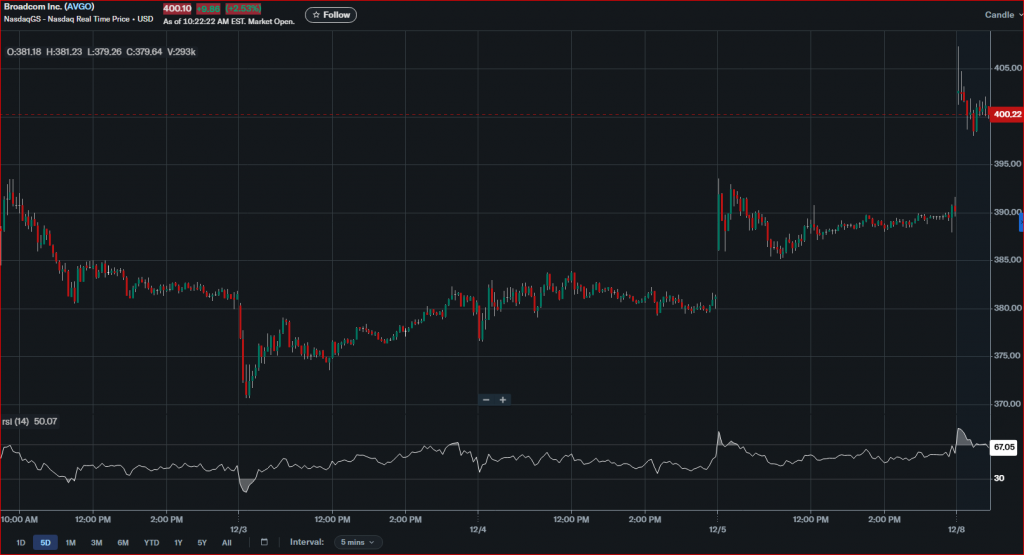
Task: Zoom in with the plus icon
Action: tap(503, 400)
